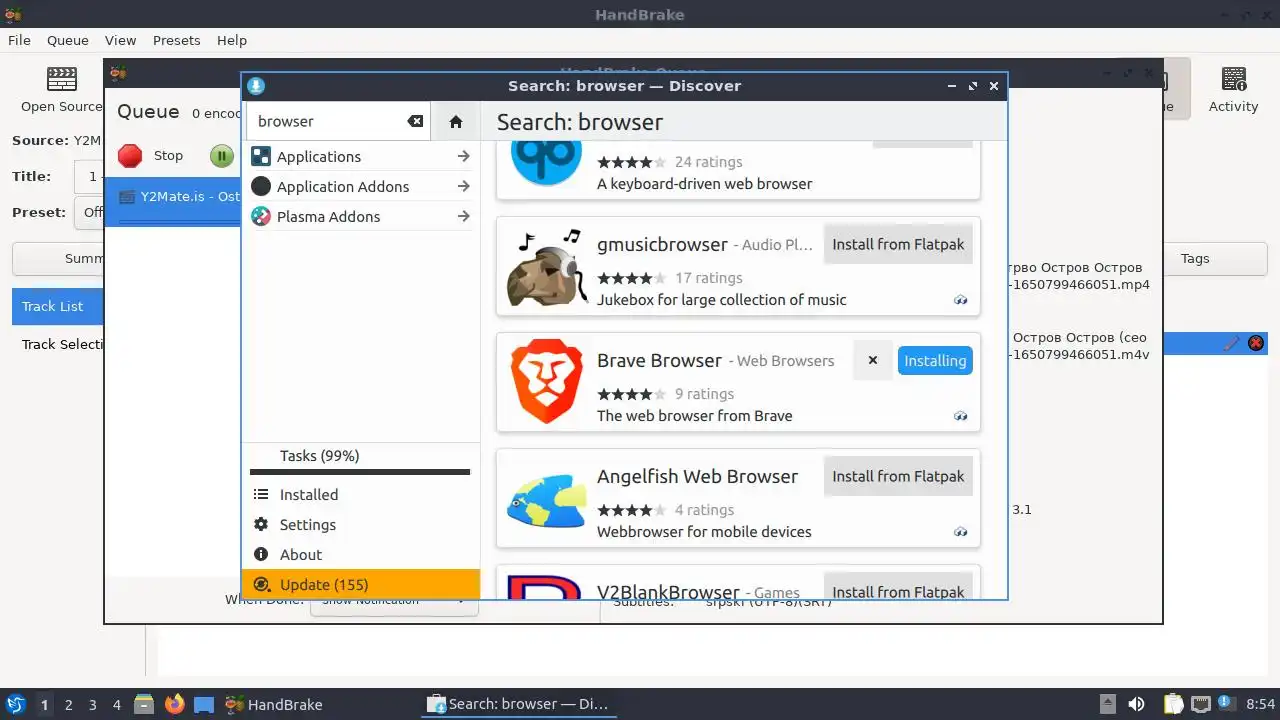The width and height of the screenshot is (1280, 720).
Task: Stop the HandBrake queue encoding
Action: [151, 155]
